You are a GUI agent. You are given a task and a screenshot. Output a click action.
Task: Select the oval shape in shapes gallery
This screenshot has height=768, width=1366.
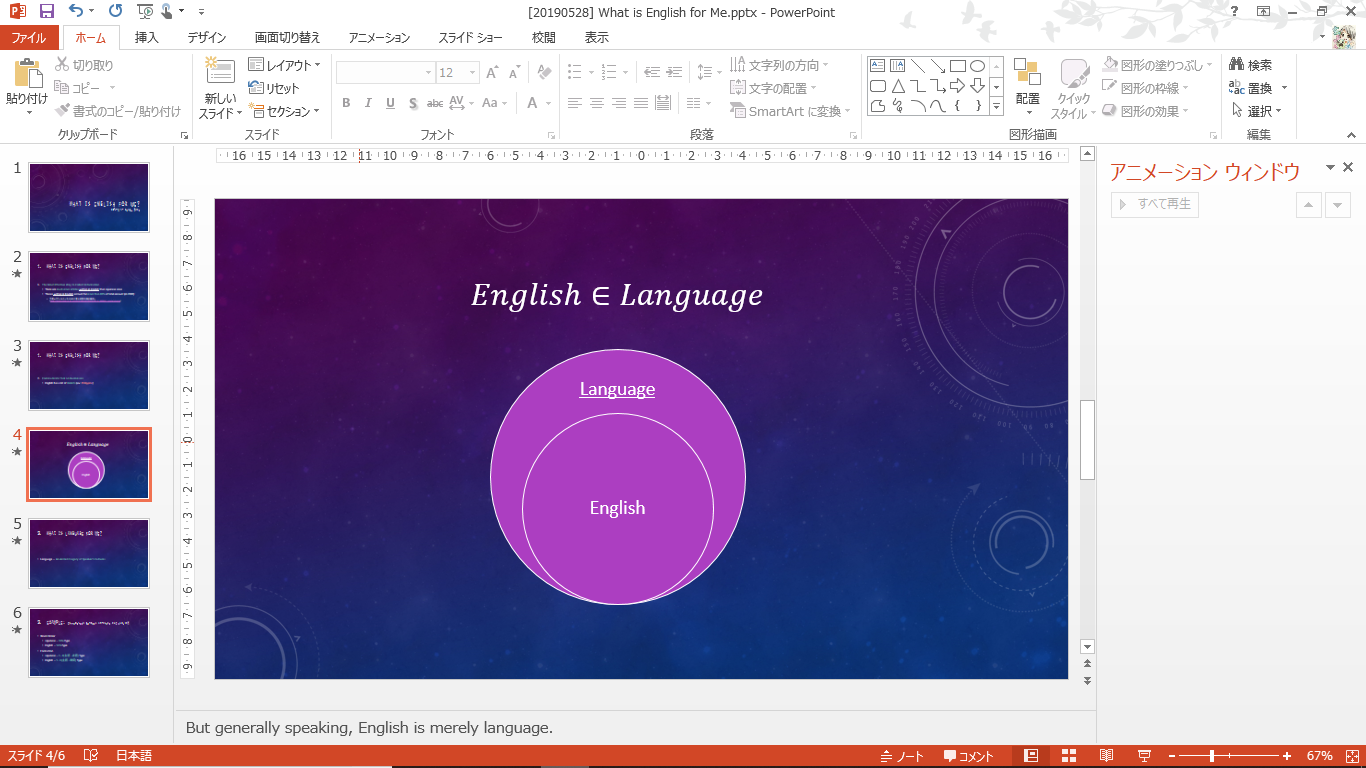(x=977, y=66)
